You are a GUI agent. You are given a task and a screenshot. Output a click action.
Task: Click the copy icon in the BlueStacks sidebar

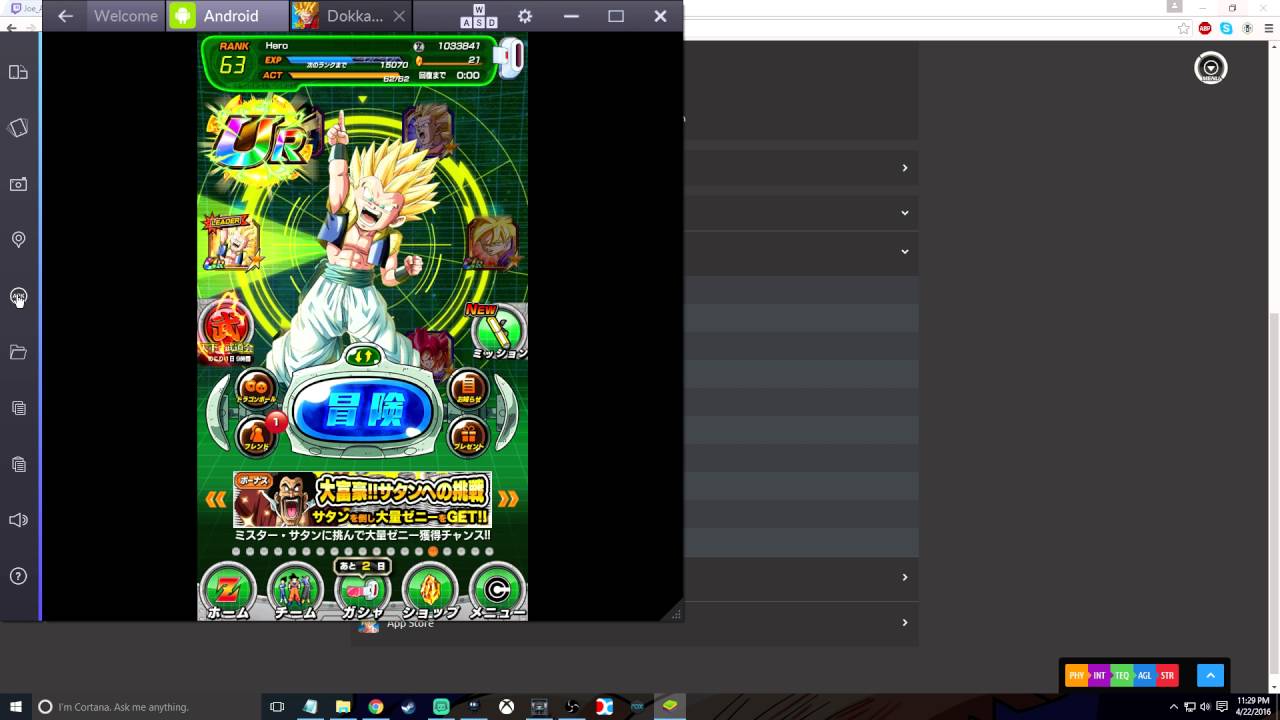(x=18, y=408)
